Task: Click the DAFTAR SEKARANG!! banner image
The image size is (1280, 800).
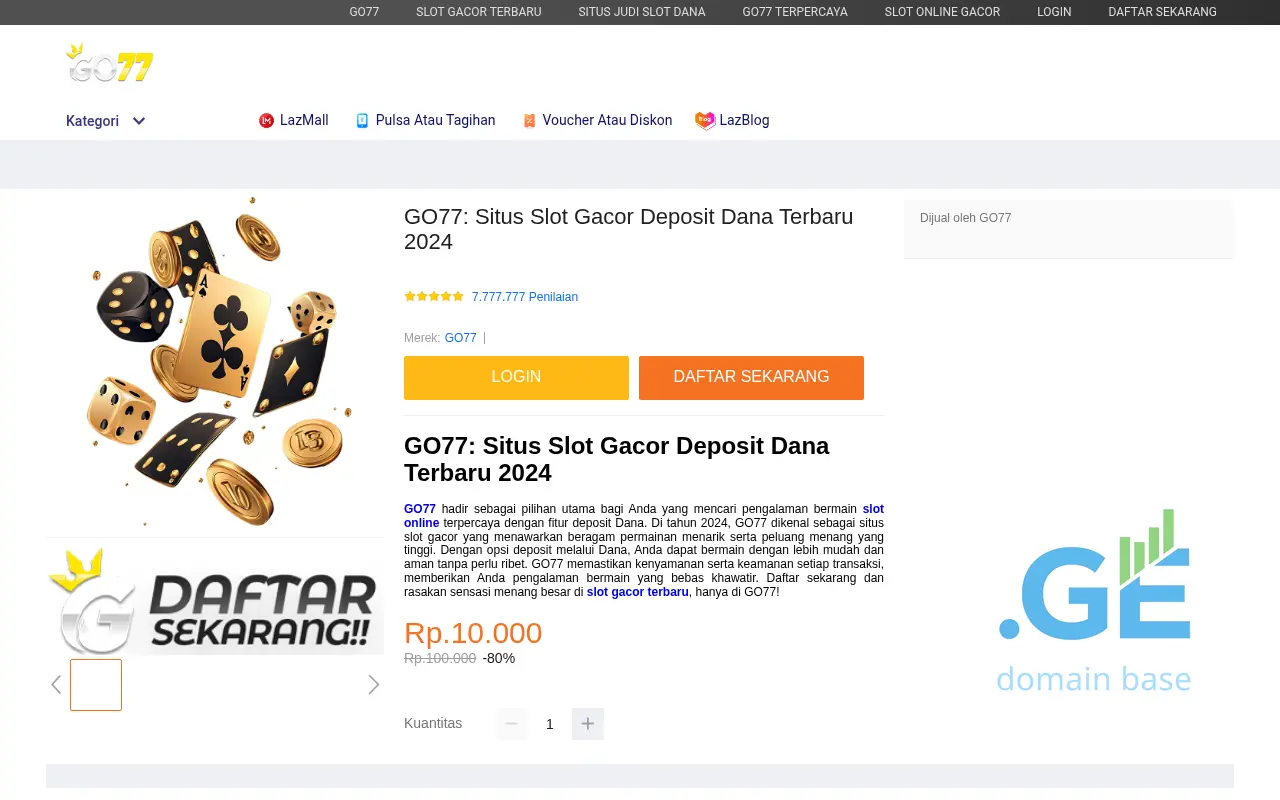Action: tap(215, 600)
